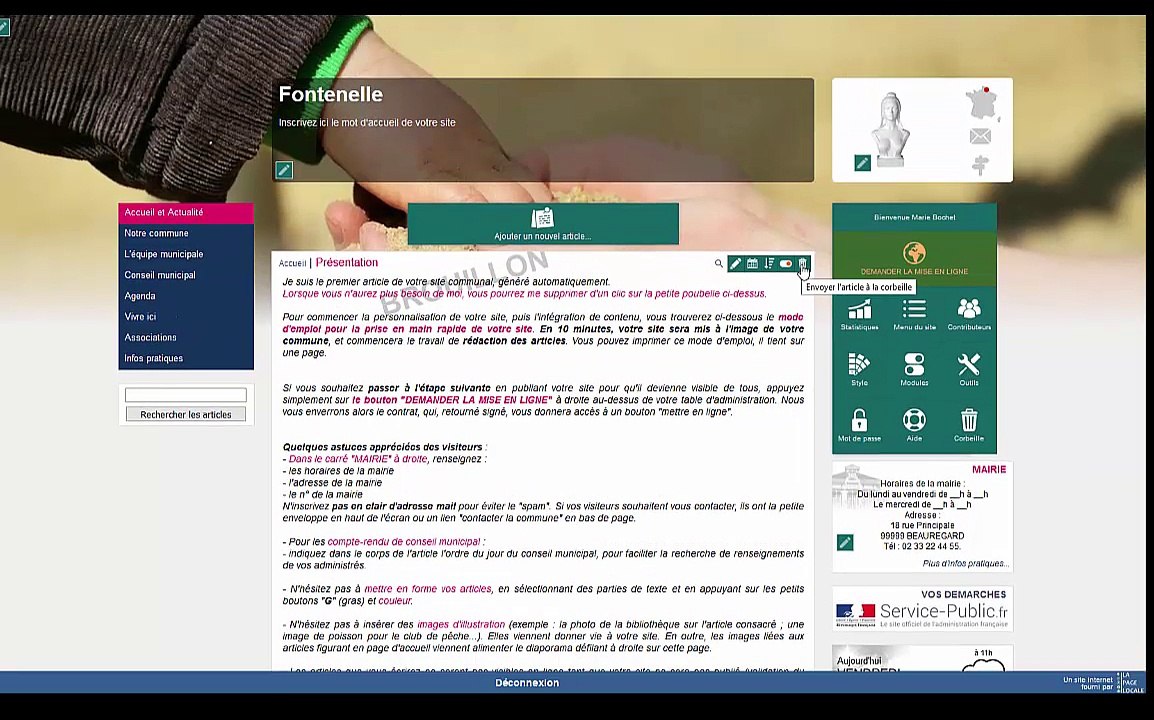The height and width of the screenshot is (720, 1154).
Task: Open compte-rendu de conseil municipal link
Action: (403, 542)
